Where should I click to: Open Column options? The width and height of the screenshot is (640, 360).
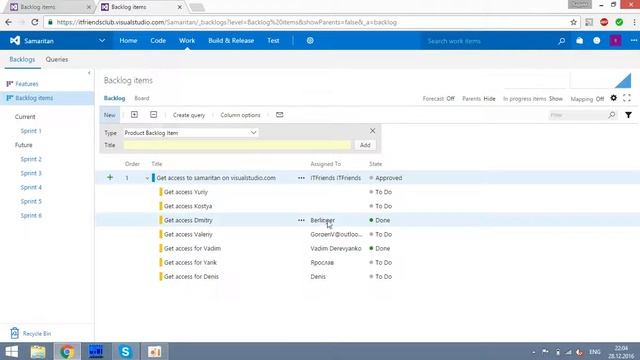(x=240, y=115)
